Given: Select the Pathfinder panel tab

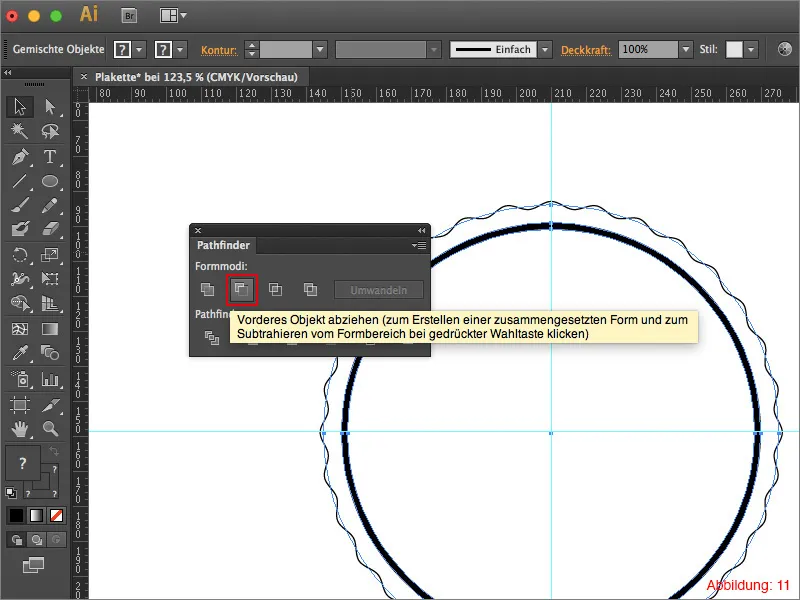Looking at the screenshot, I should point(223,245).
